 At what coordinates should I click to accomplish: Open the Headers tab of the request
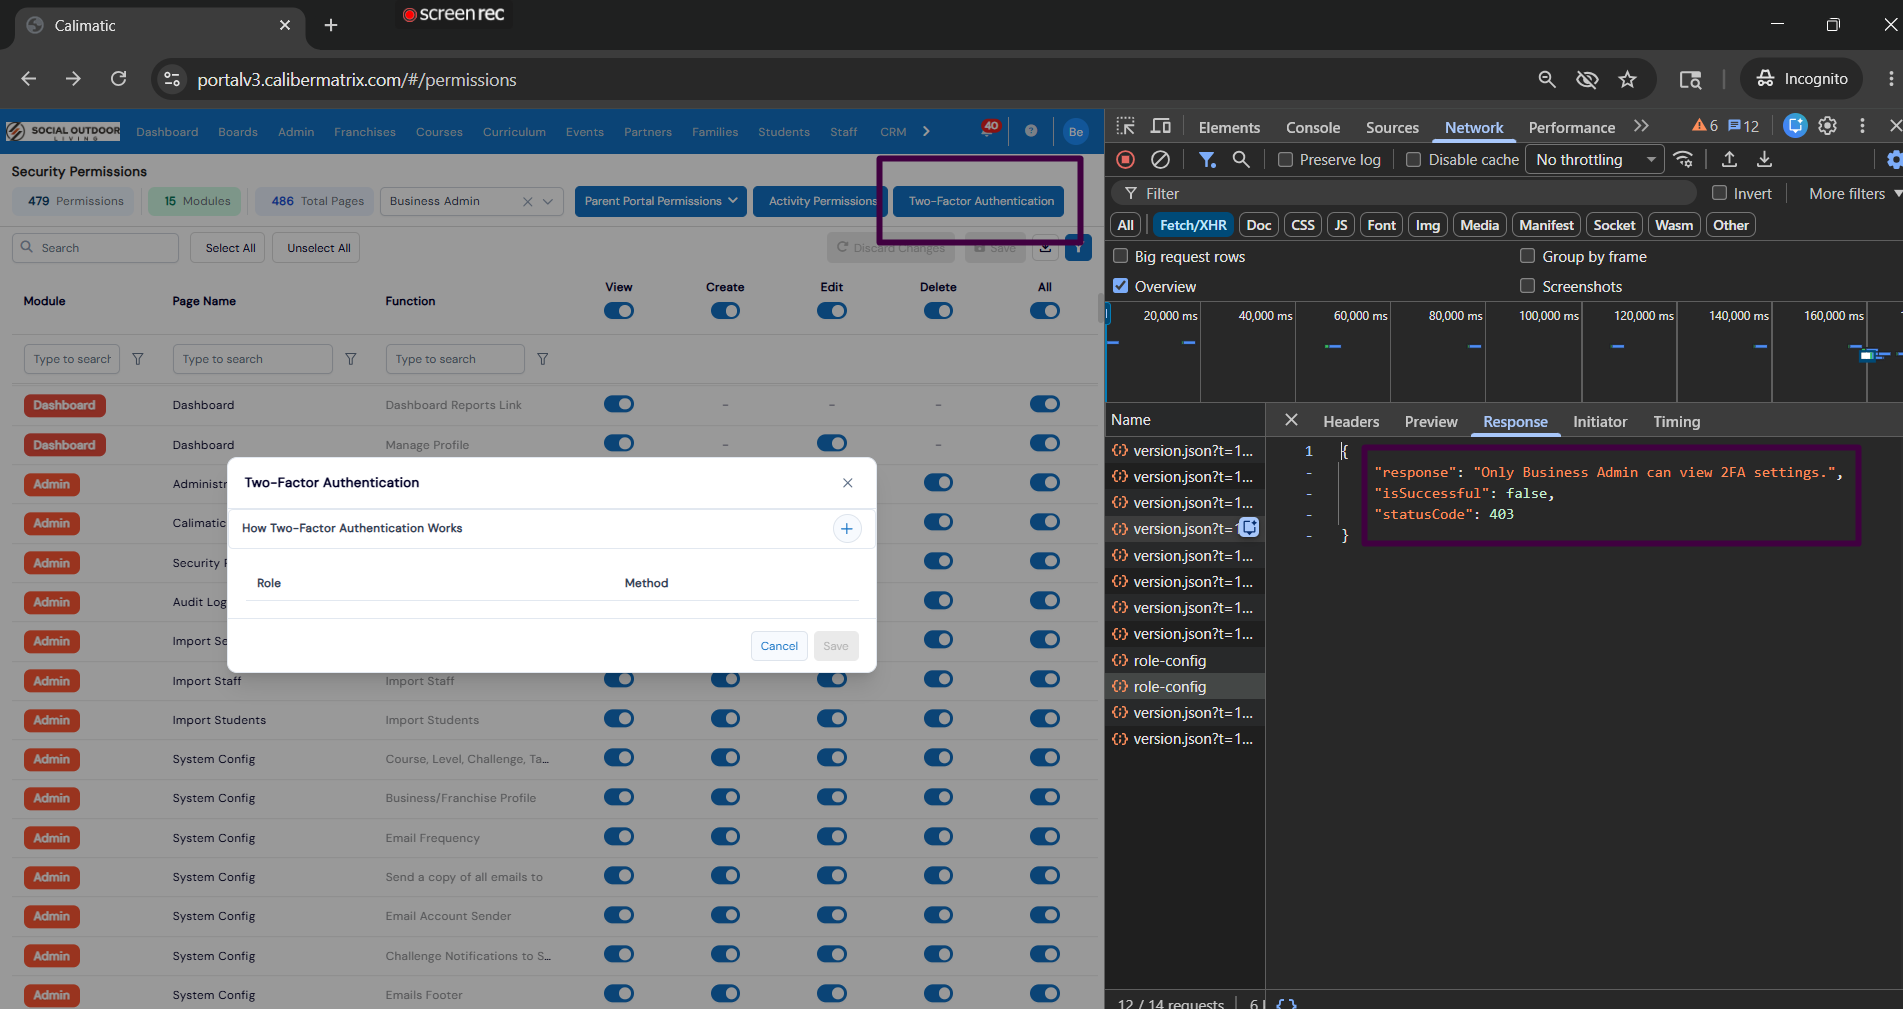[1351, 421]
